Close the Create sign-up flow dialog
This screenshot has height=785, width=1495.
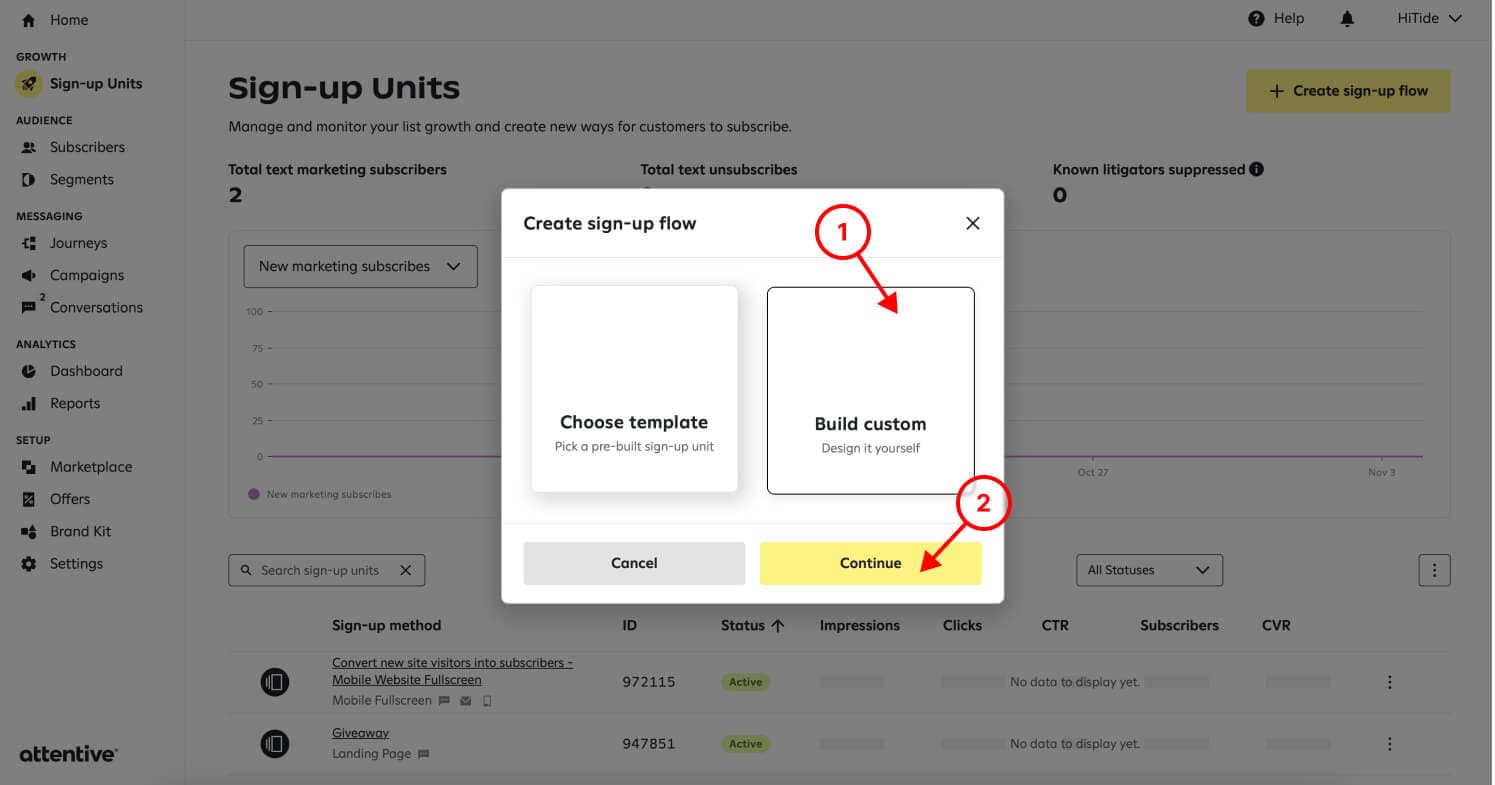click(972, 223)
